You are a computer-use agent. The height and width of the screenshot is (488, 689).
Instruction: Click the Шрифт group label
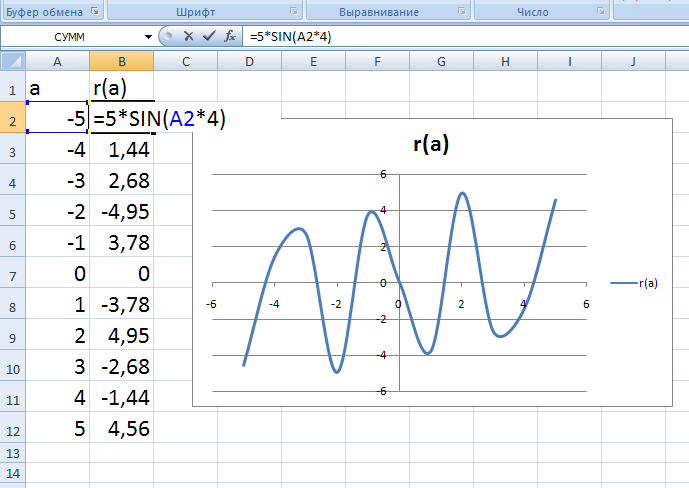[x=196, y=12]
